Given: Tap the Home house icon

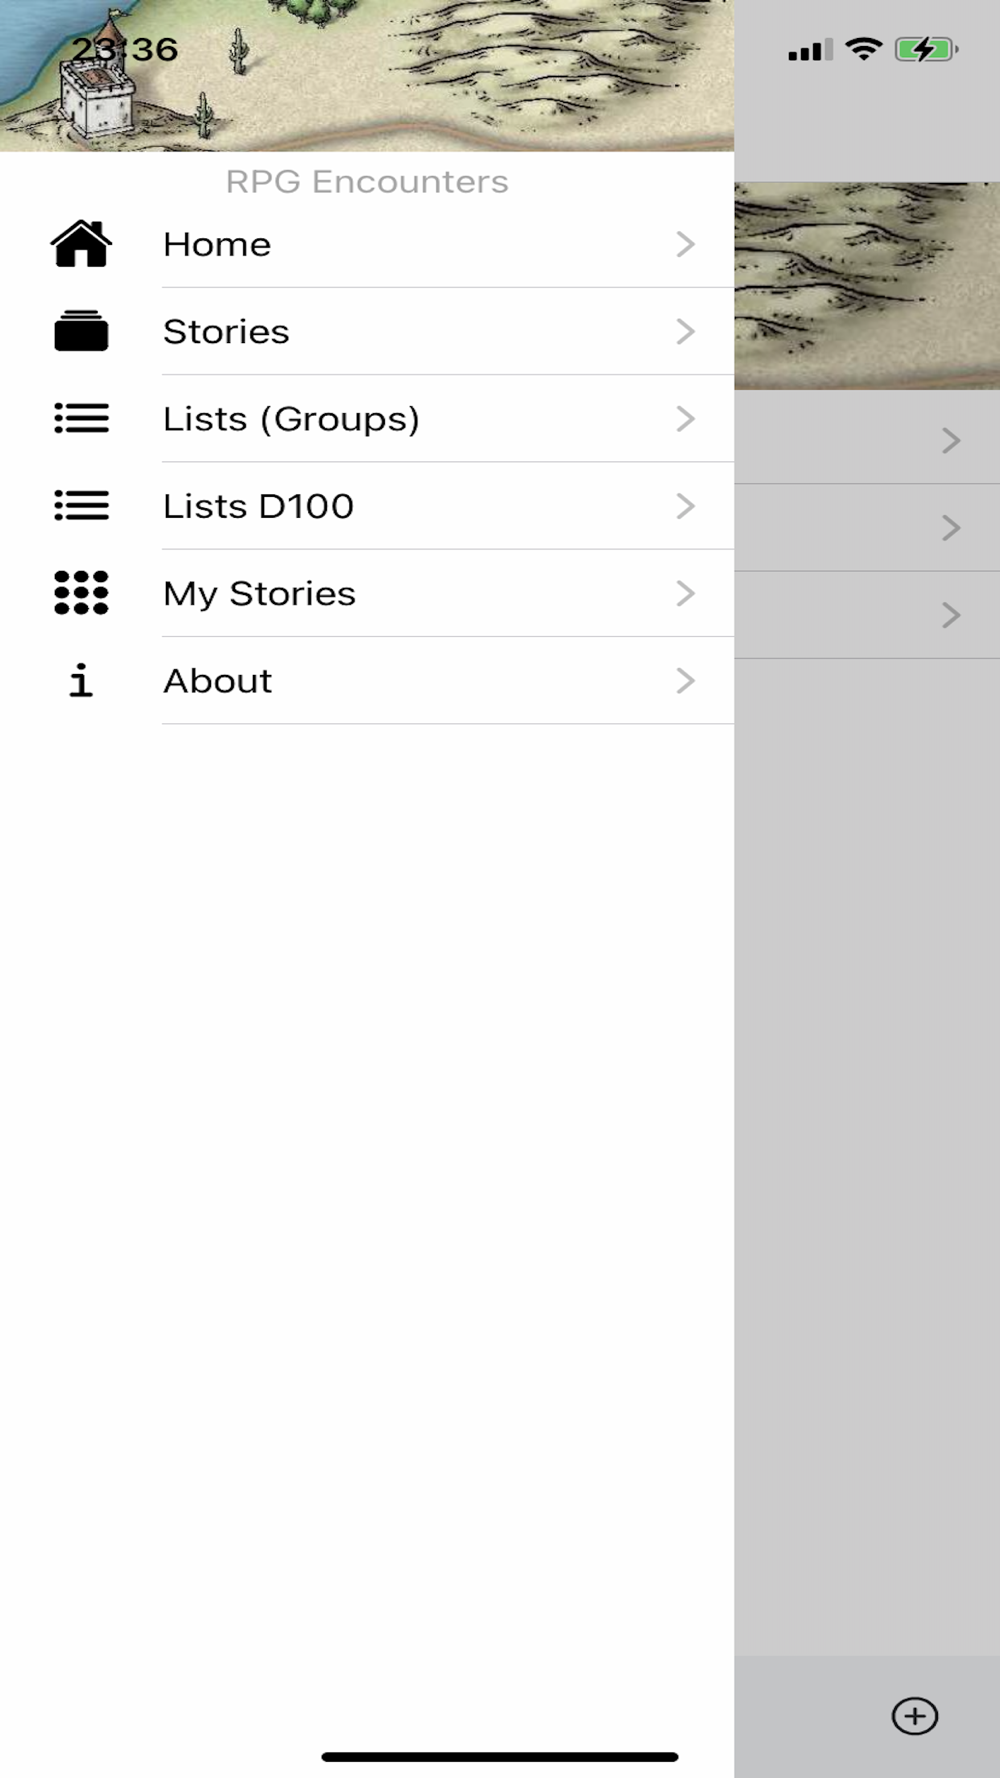Looking at the screenshot, I should click(81, 244).
